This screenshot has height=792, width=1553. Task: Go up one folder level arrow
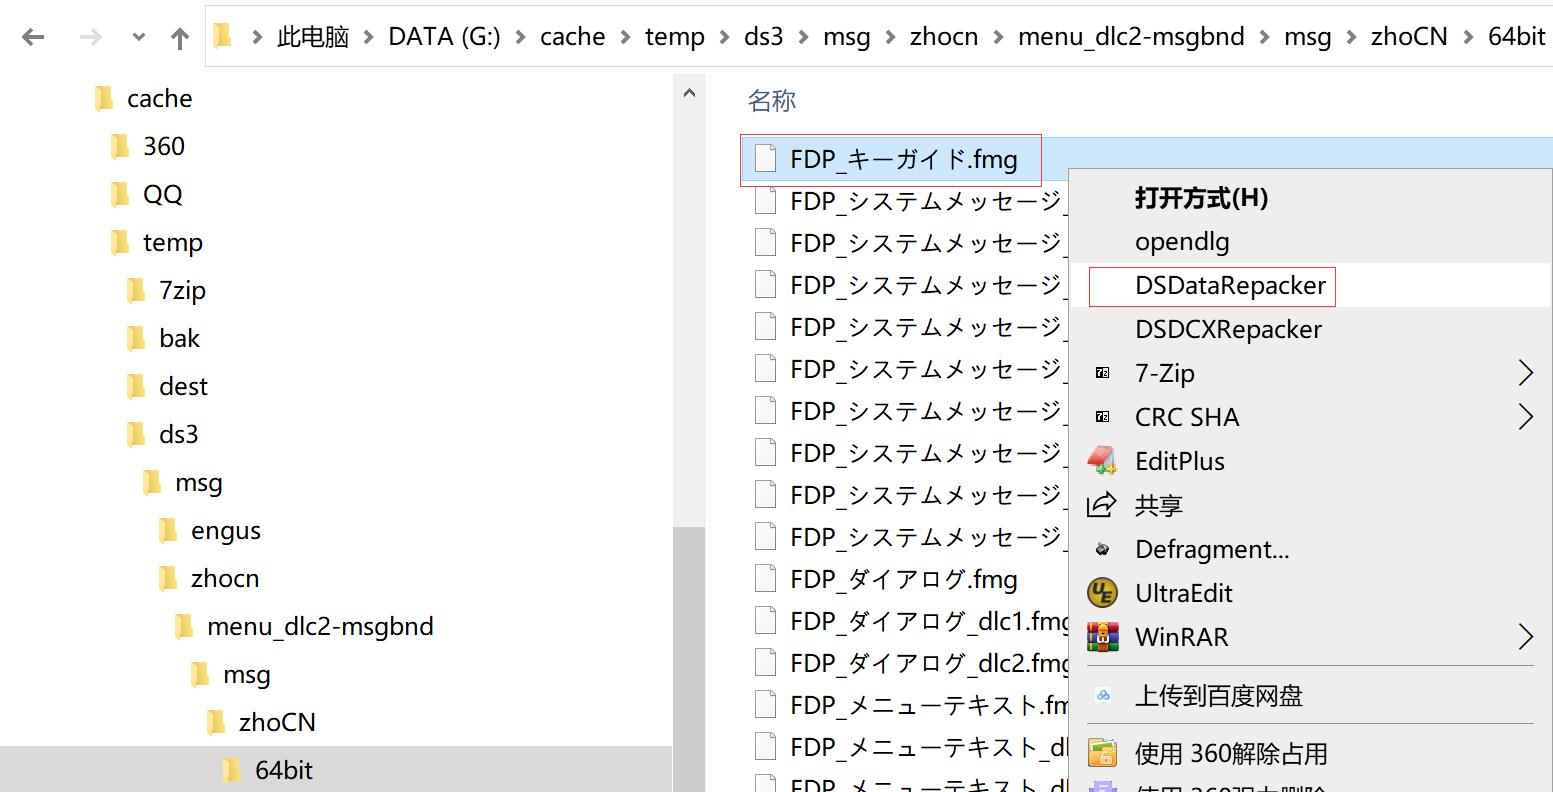[x=180, y=38]
